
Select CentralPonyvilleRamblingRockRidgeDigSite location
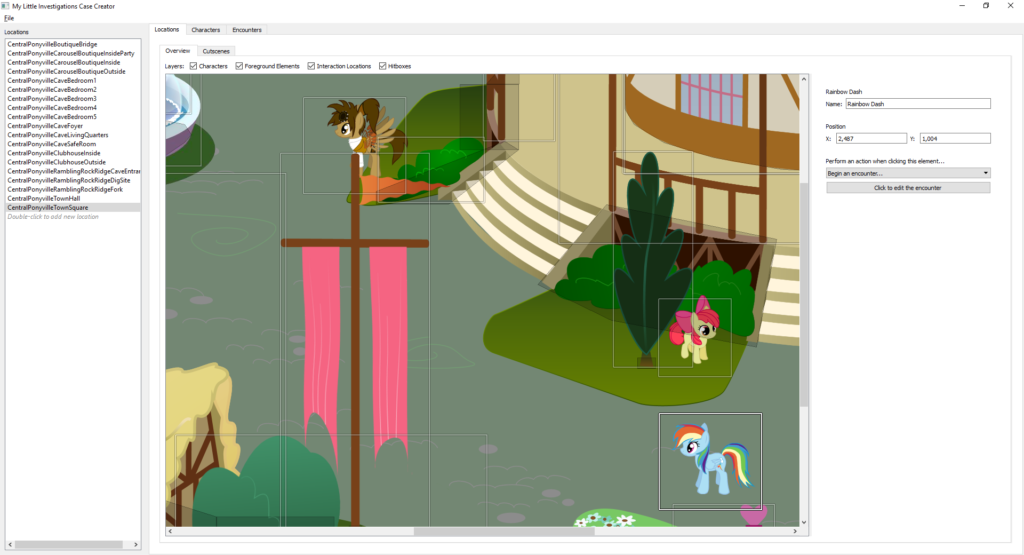point(69,180)
